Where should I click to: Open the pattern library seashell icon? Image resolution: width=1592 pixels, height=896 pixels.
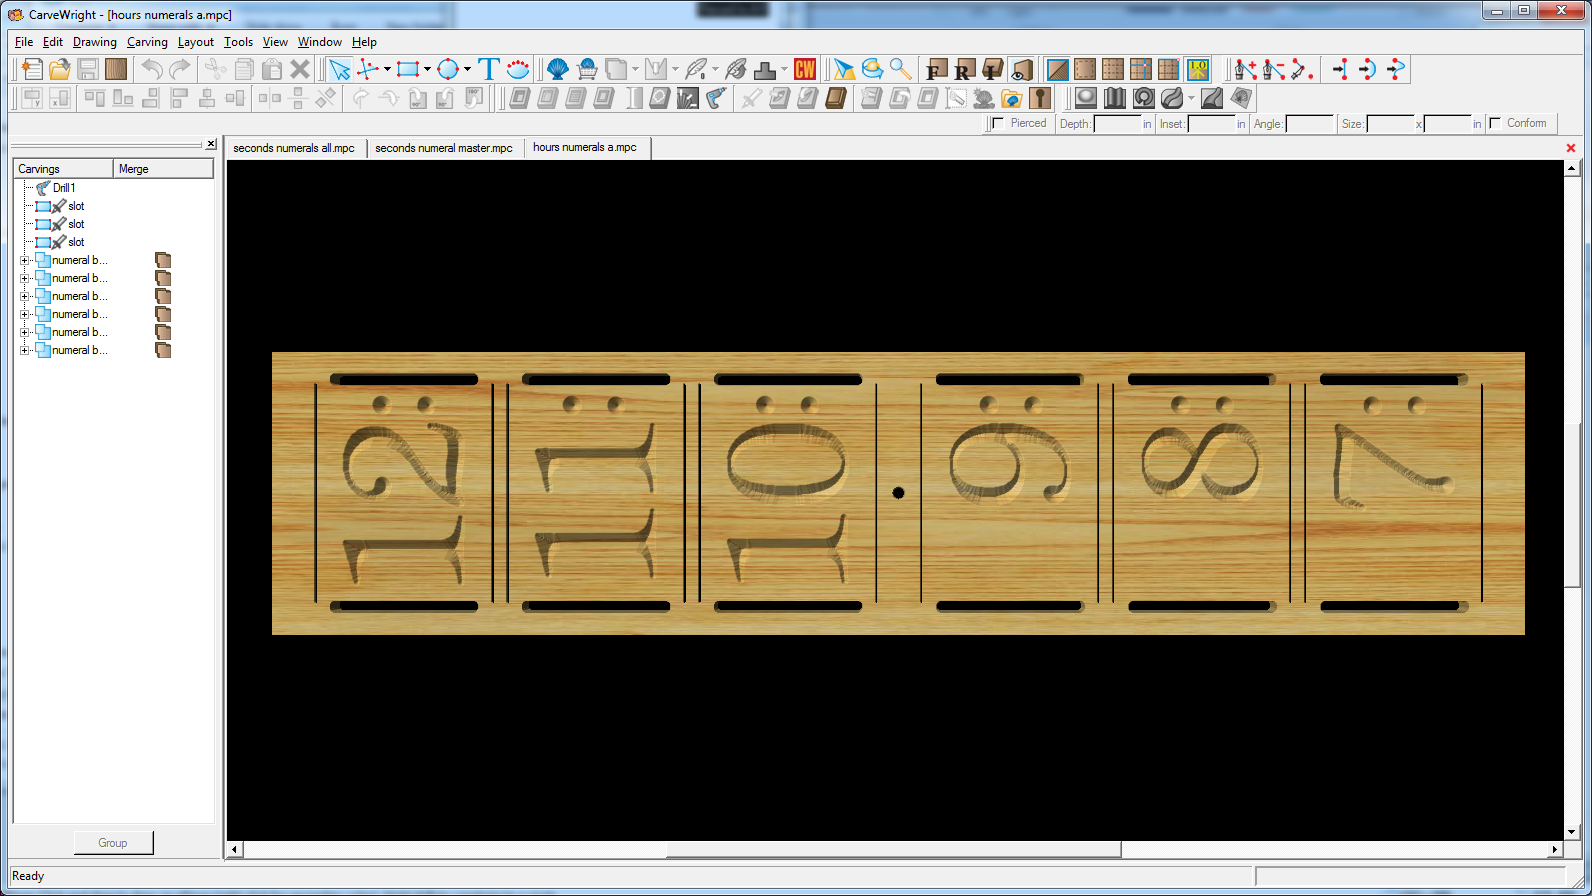click(558, 69)
